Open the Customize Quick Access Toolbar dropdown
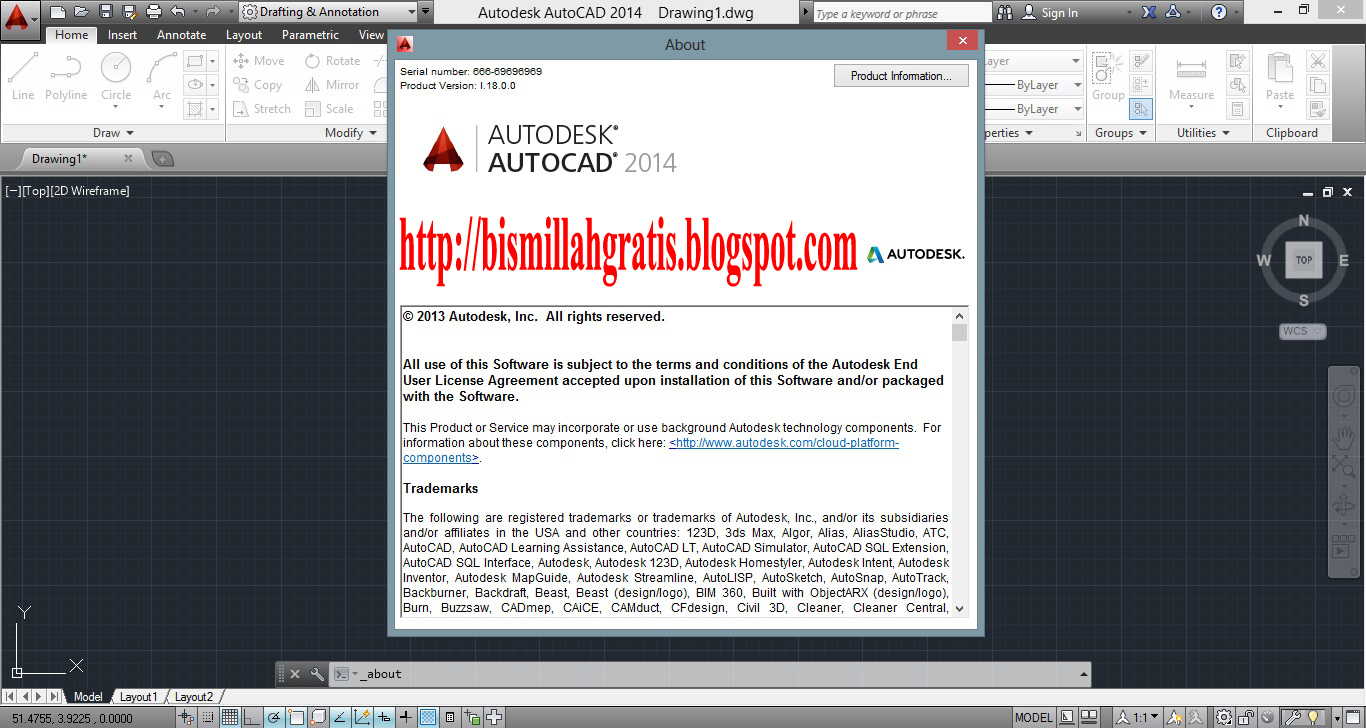 pyautogui.click(x=426, y=12)
